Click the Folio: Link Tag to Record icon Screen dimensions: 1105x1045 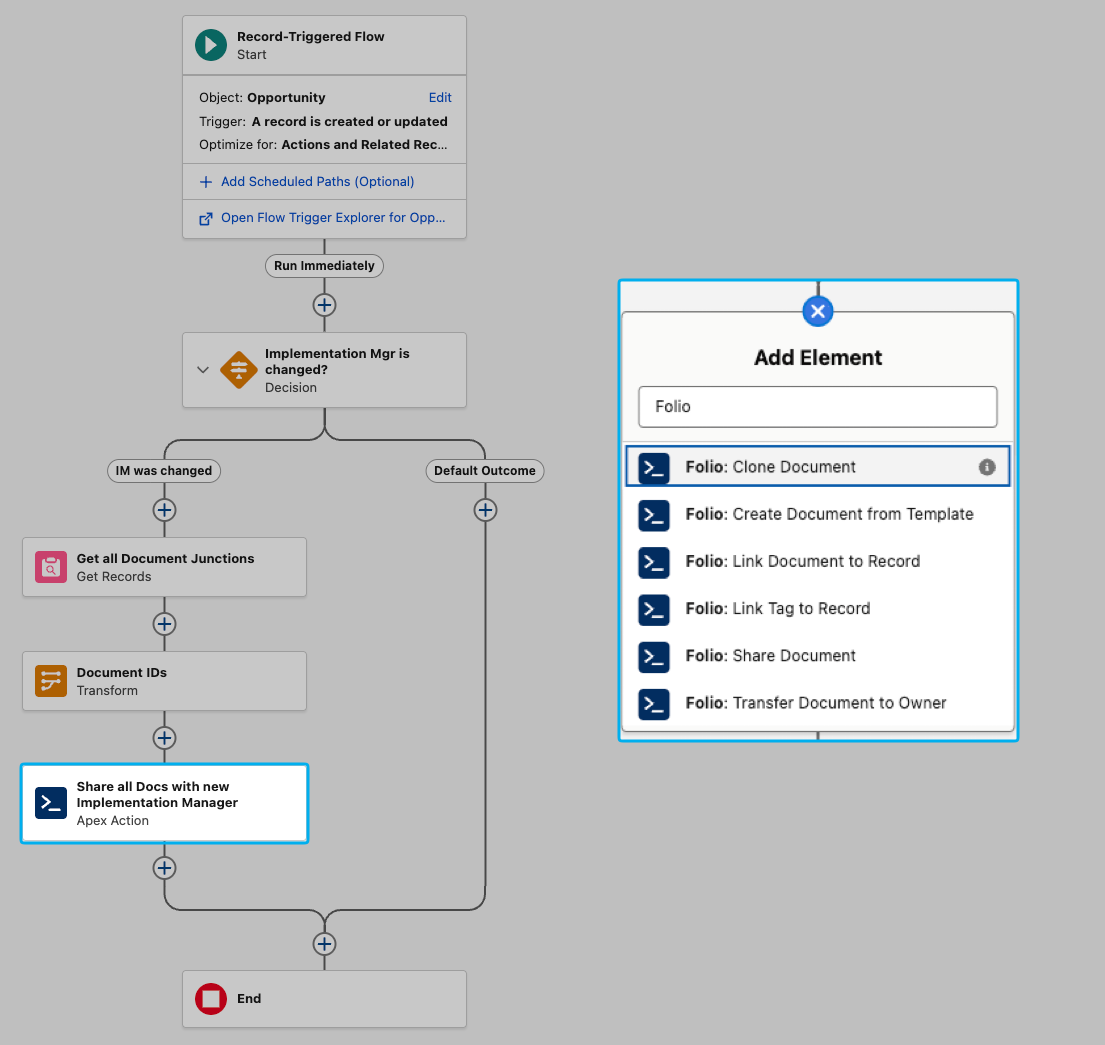point(654,610)
